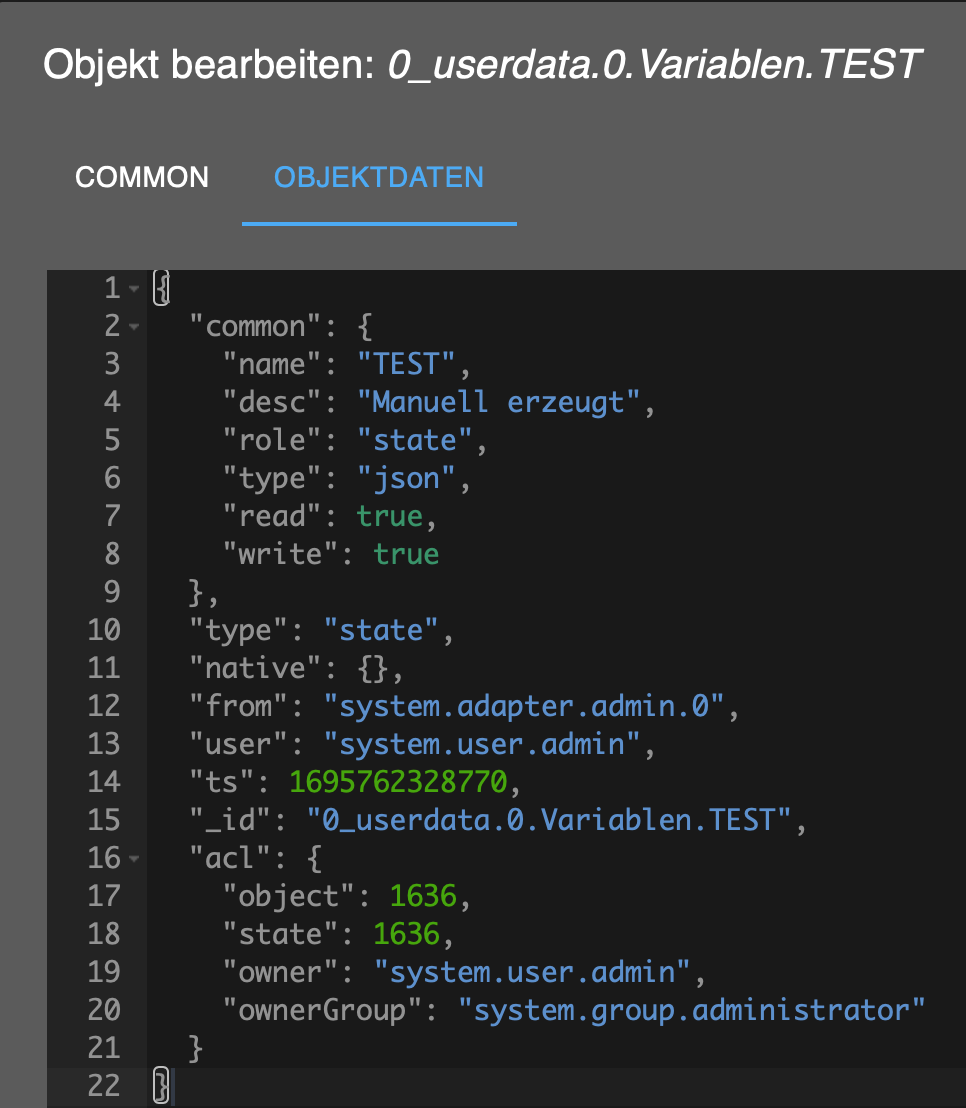The height and width of the screenshot is (1108, 966).
Task: Click line number 10 in the gutter
Action: tap(104, 630)
